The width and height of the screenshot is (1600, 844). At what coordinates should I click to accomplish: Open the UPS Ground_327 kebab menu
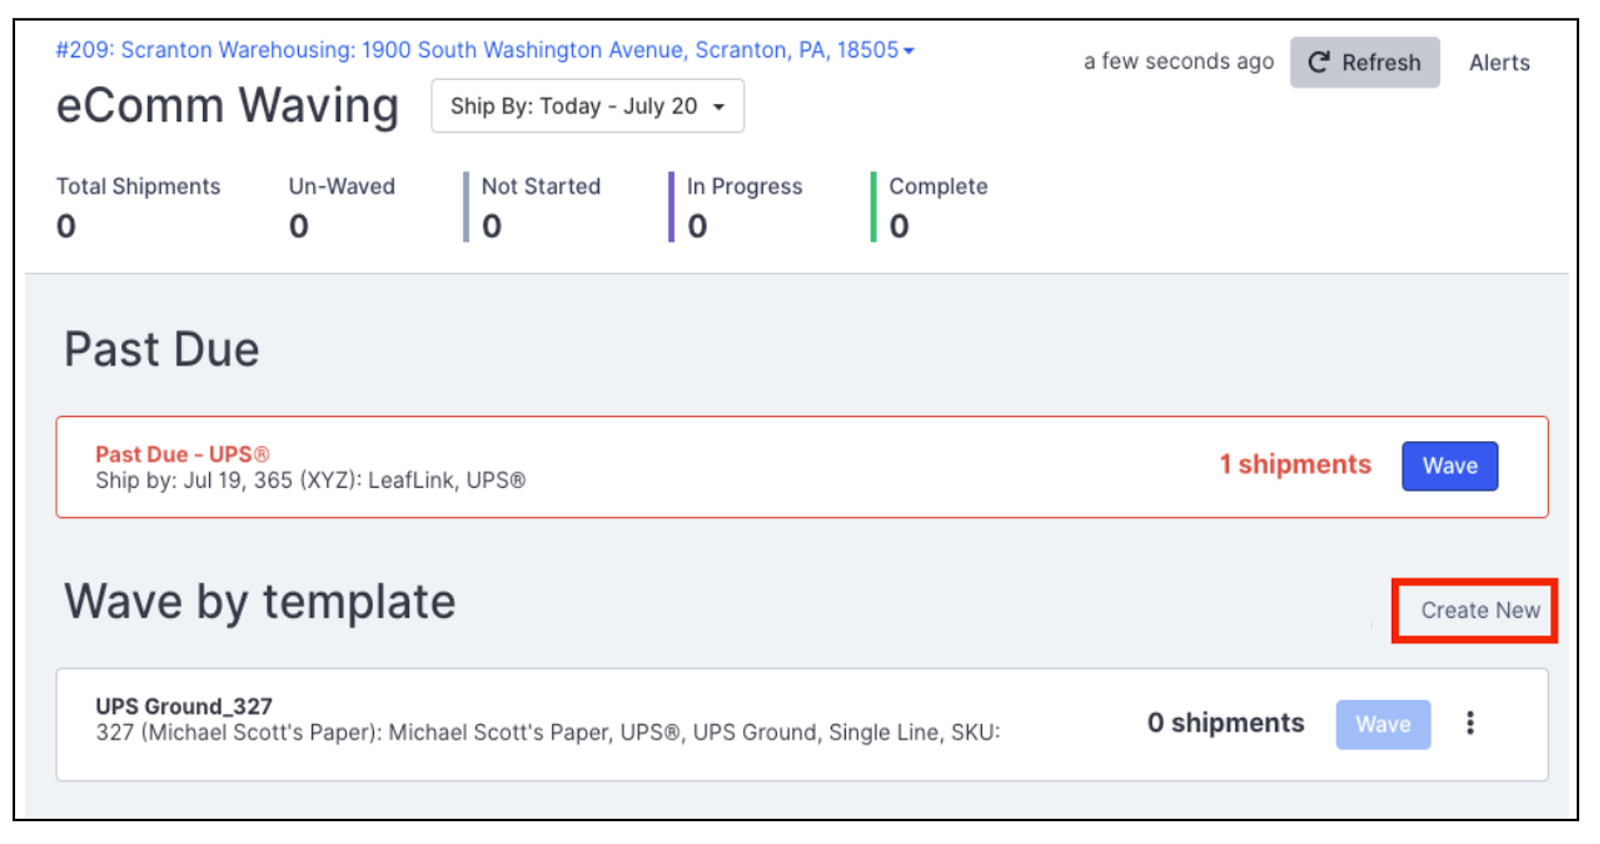(1470, 723)
